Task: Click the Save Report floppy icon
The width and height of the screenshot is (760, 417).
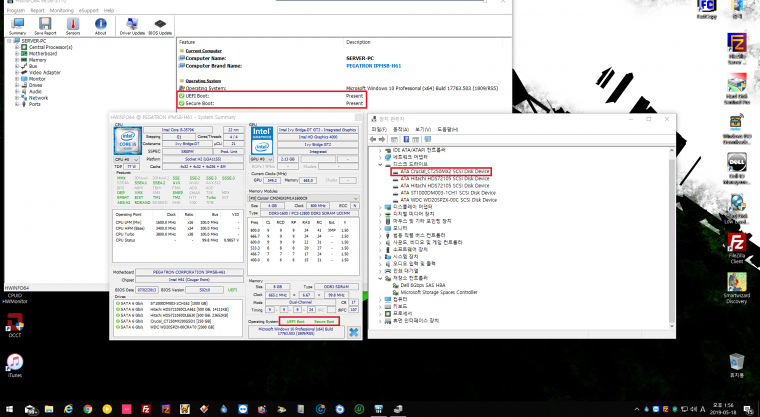Action: tap(45, 26)
